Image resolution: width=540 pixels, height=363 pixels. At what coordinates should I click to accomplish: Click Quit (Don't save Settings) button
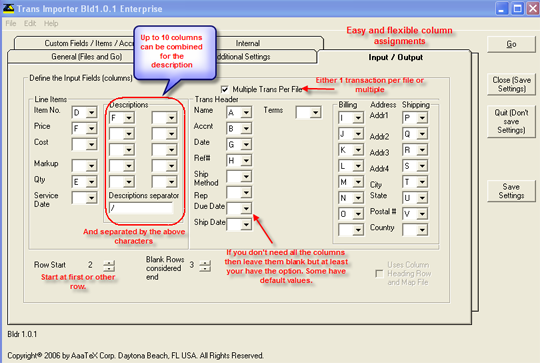[511, 121]
